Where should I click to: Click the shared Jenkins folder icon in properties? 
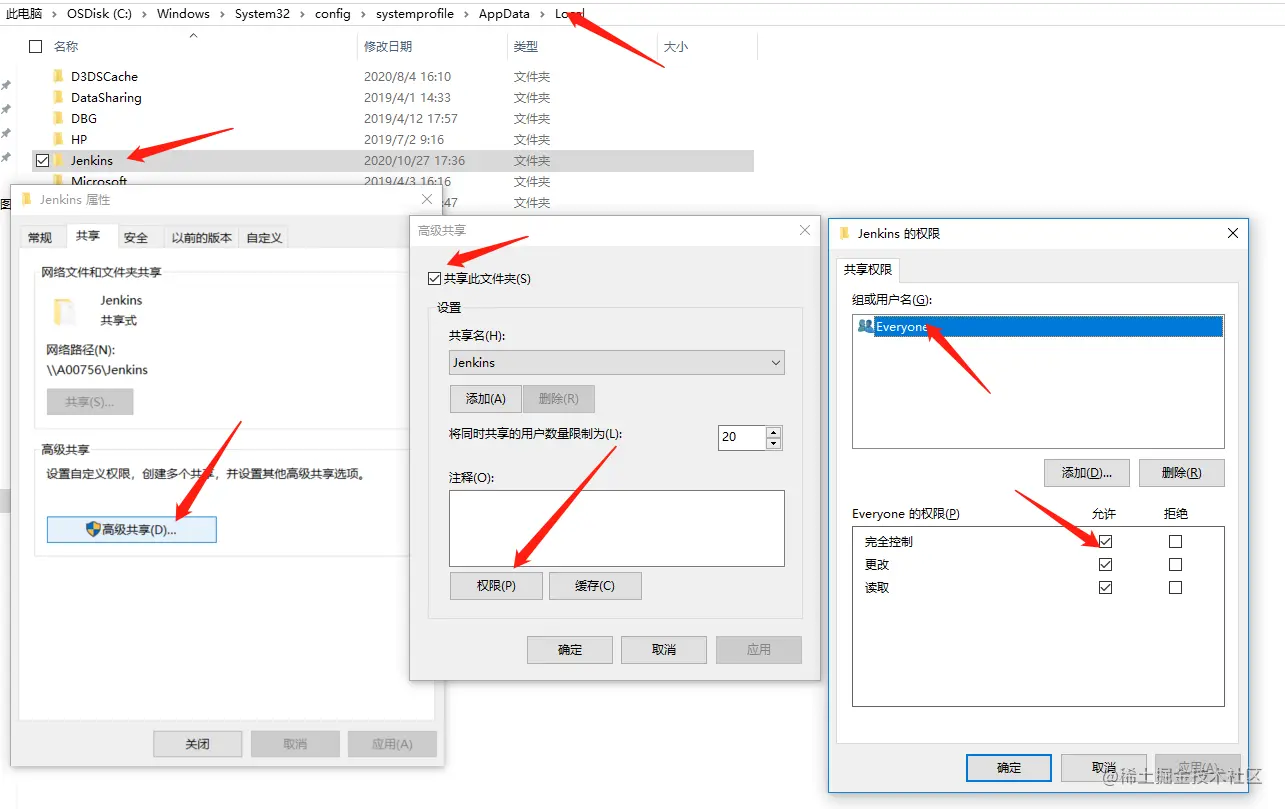(65, 311)
